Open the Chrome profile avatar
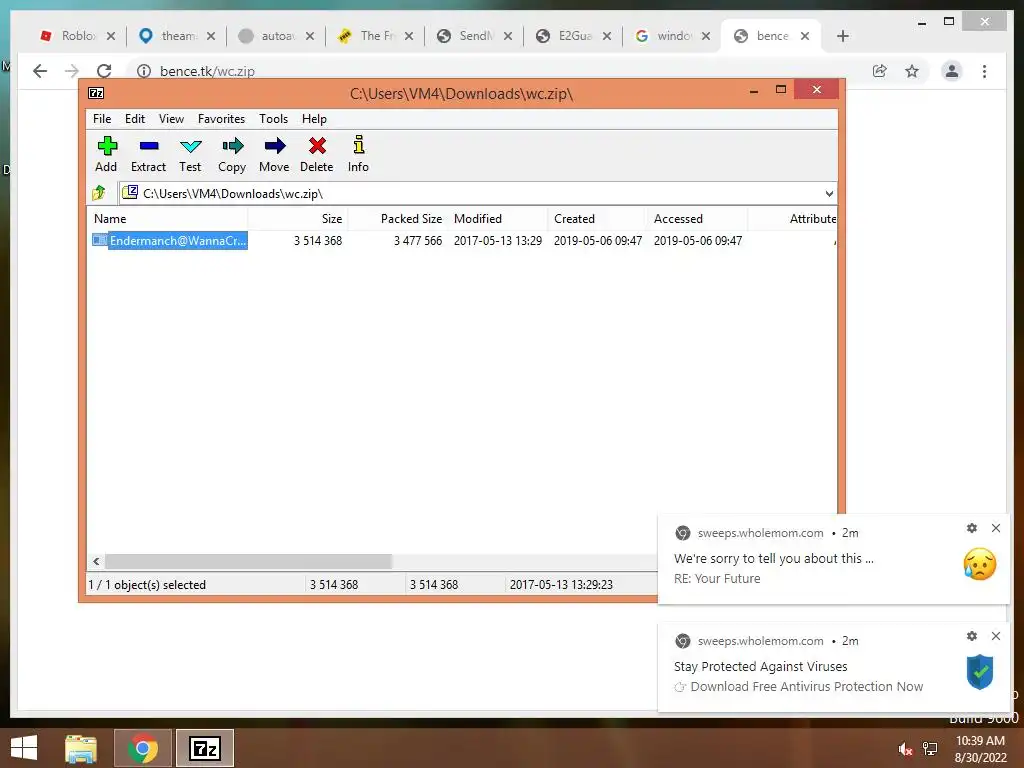The height and width of the screenshot is (768, 1024). (952, 71)
